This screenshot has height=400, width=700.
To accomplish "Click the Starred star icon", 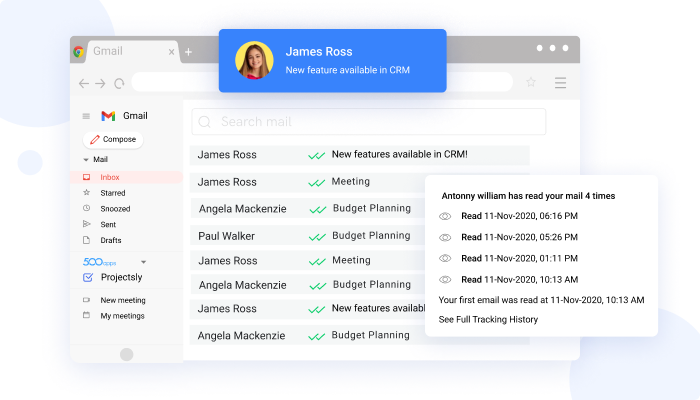I will 87,192.
